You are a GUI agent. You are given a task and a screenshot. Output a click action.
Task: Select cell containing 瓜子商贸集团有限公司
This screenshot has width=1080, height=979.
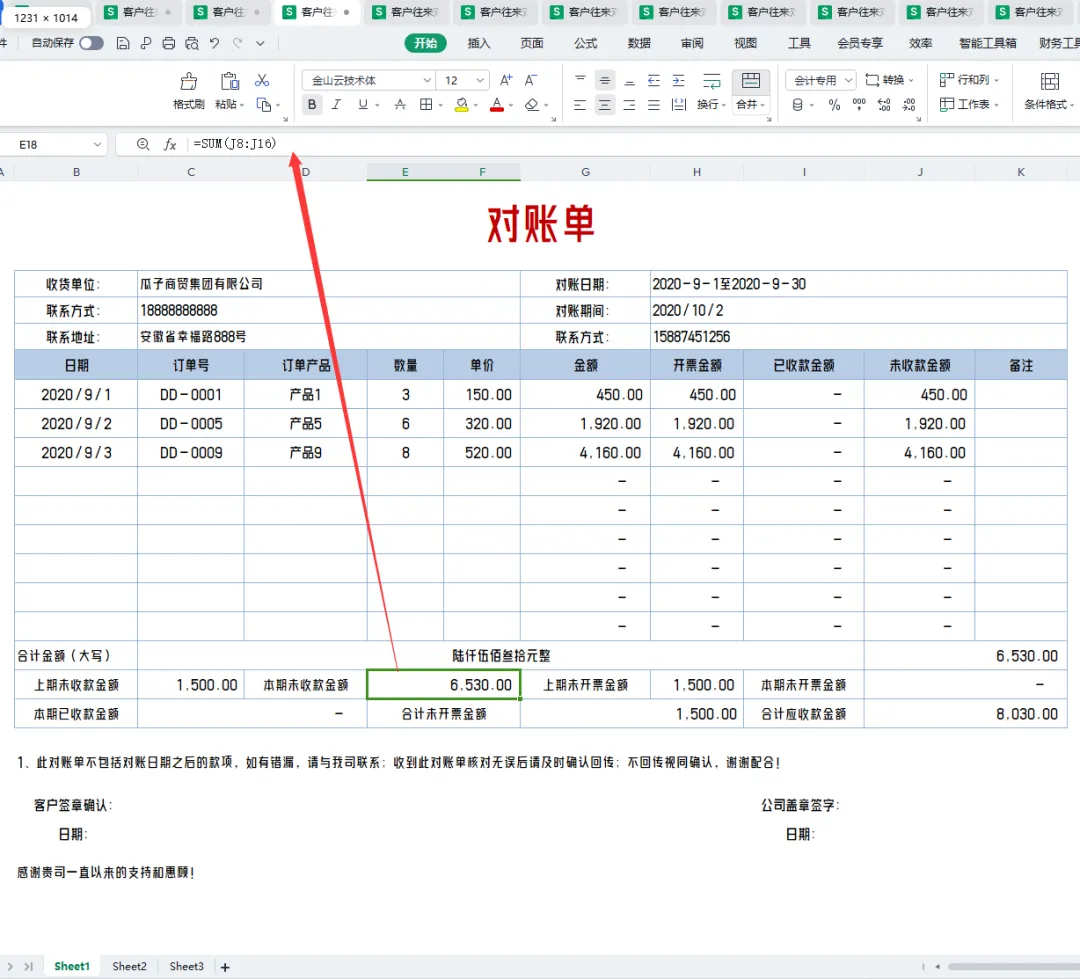(x=329, y=284)
